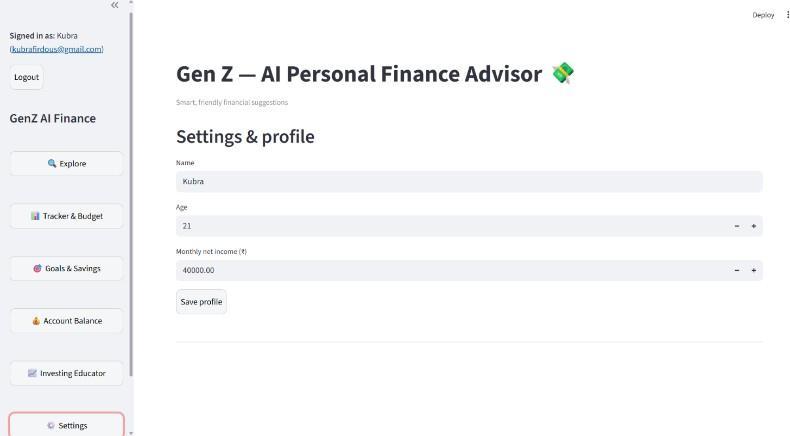
Task: Open the Investing Educator page
Action: (x=67, y=373)
